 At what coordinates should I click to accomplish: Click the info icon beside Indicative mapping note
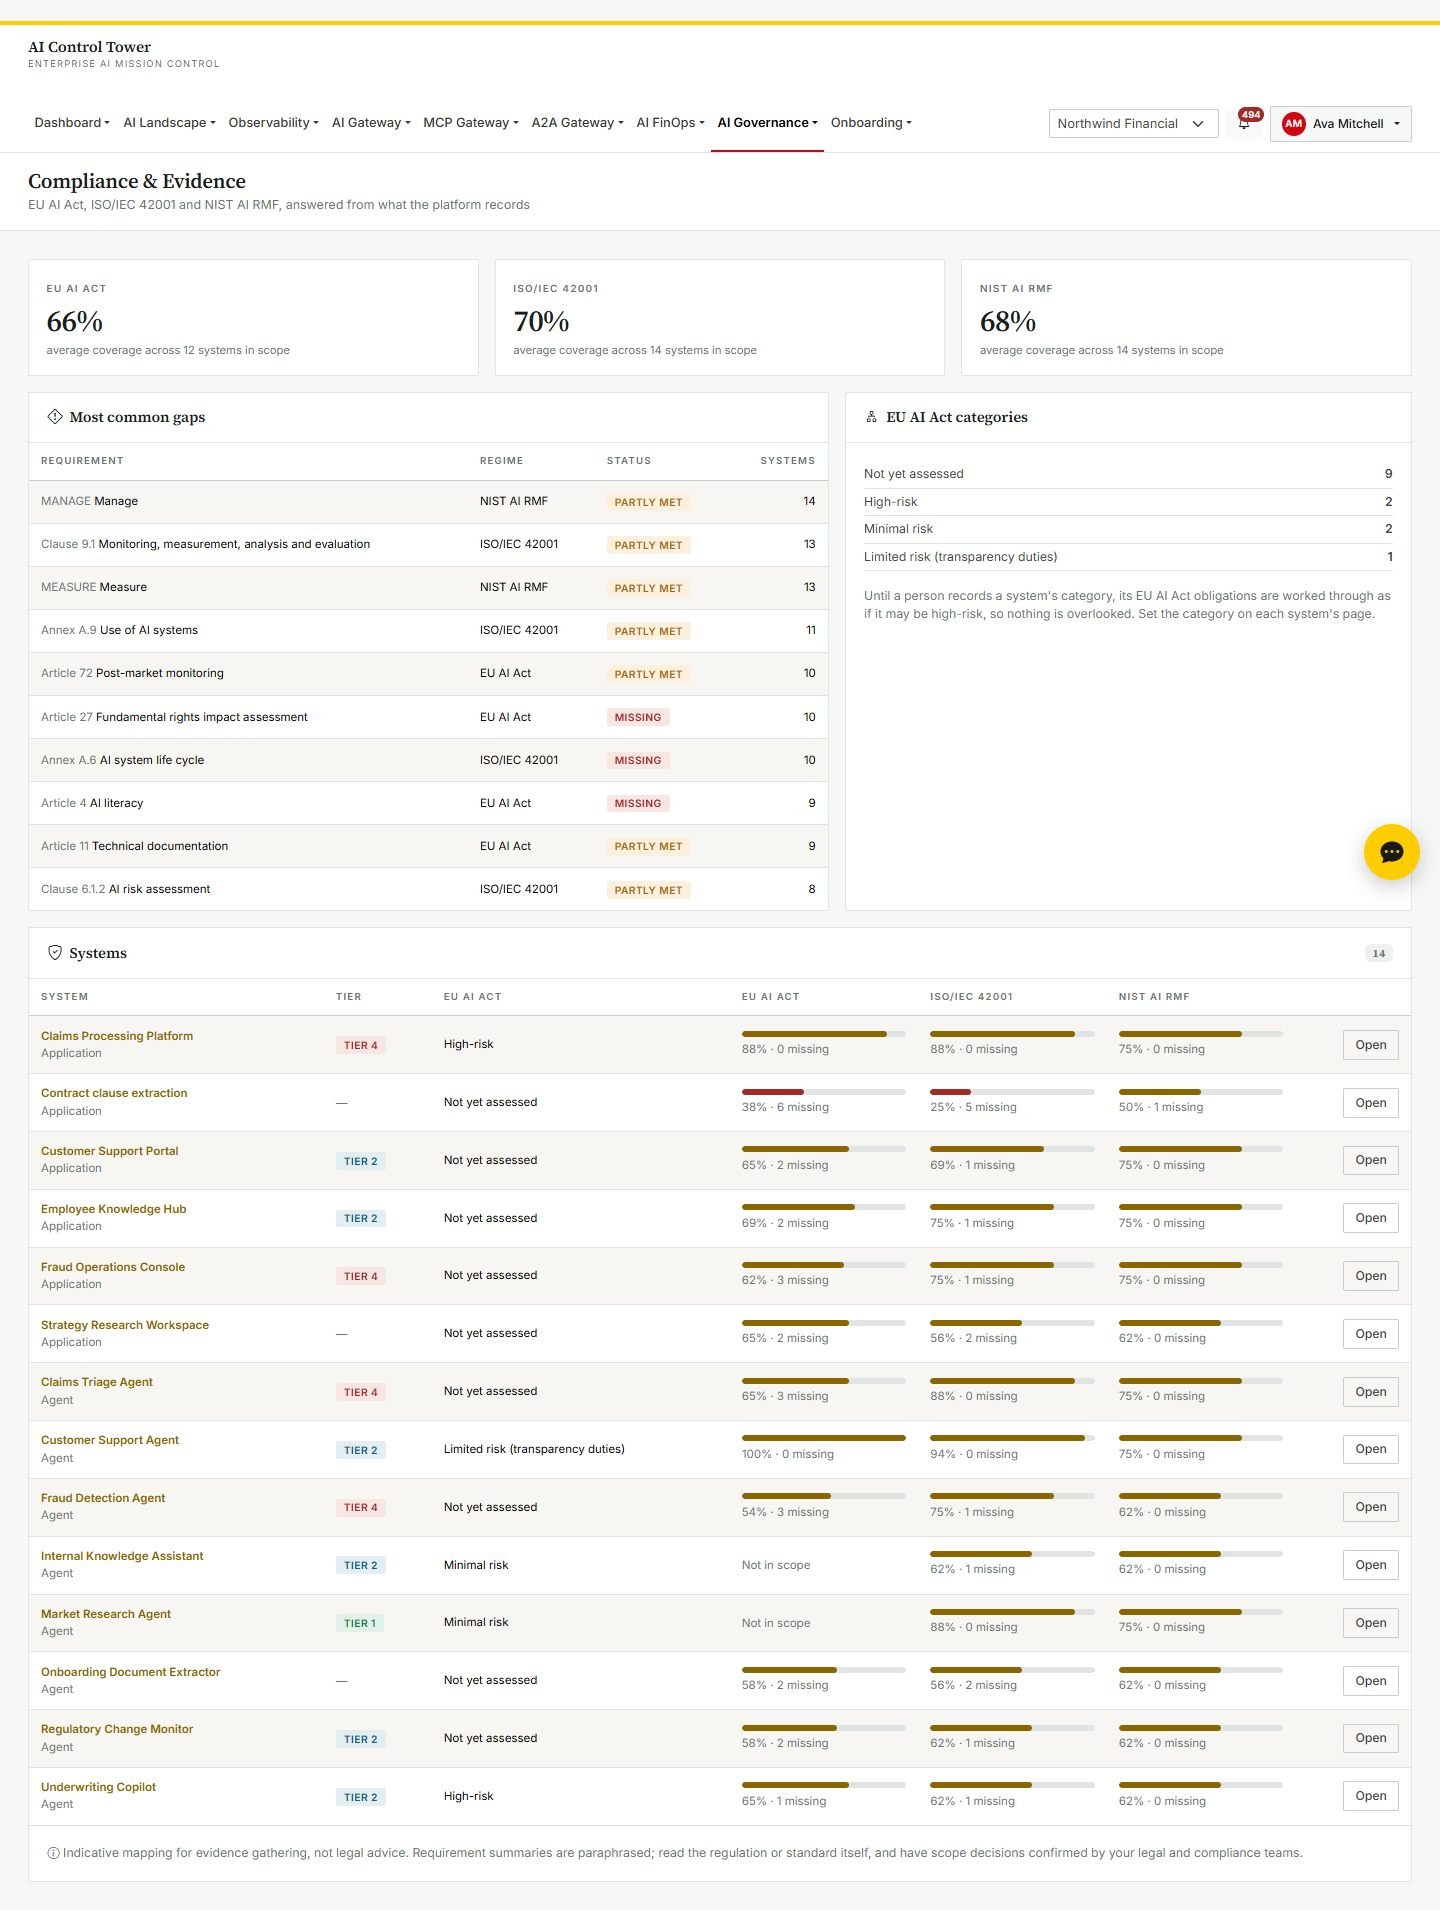click(x=53, y=1853)
